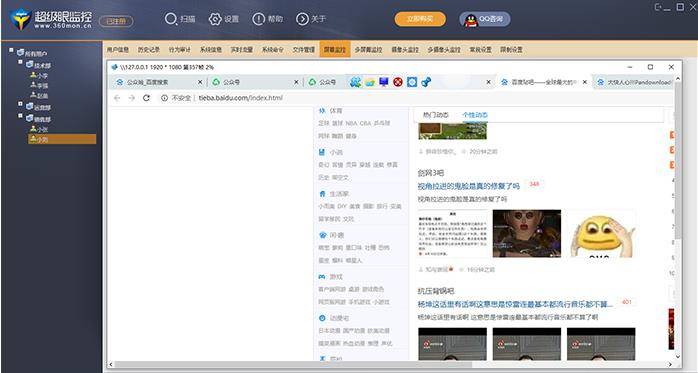Screen dimensions: 698x373
Task: Click folder icon in floating remote toolbar
Action: pyautogui.click(x=369, y=82)
